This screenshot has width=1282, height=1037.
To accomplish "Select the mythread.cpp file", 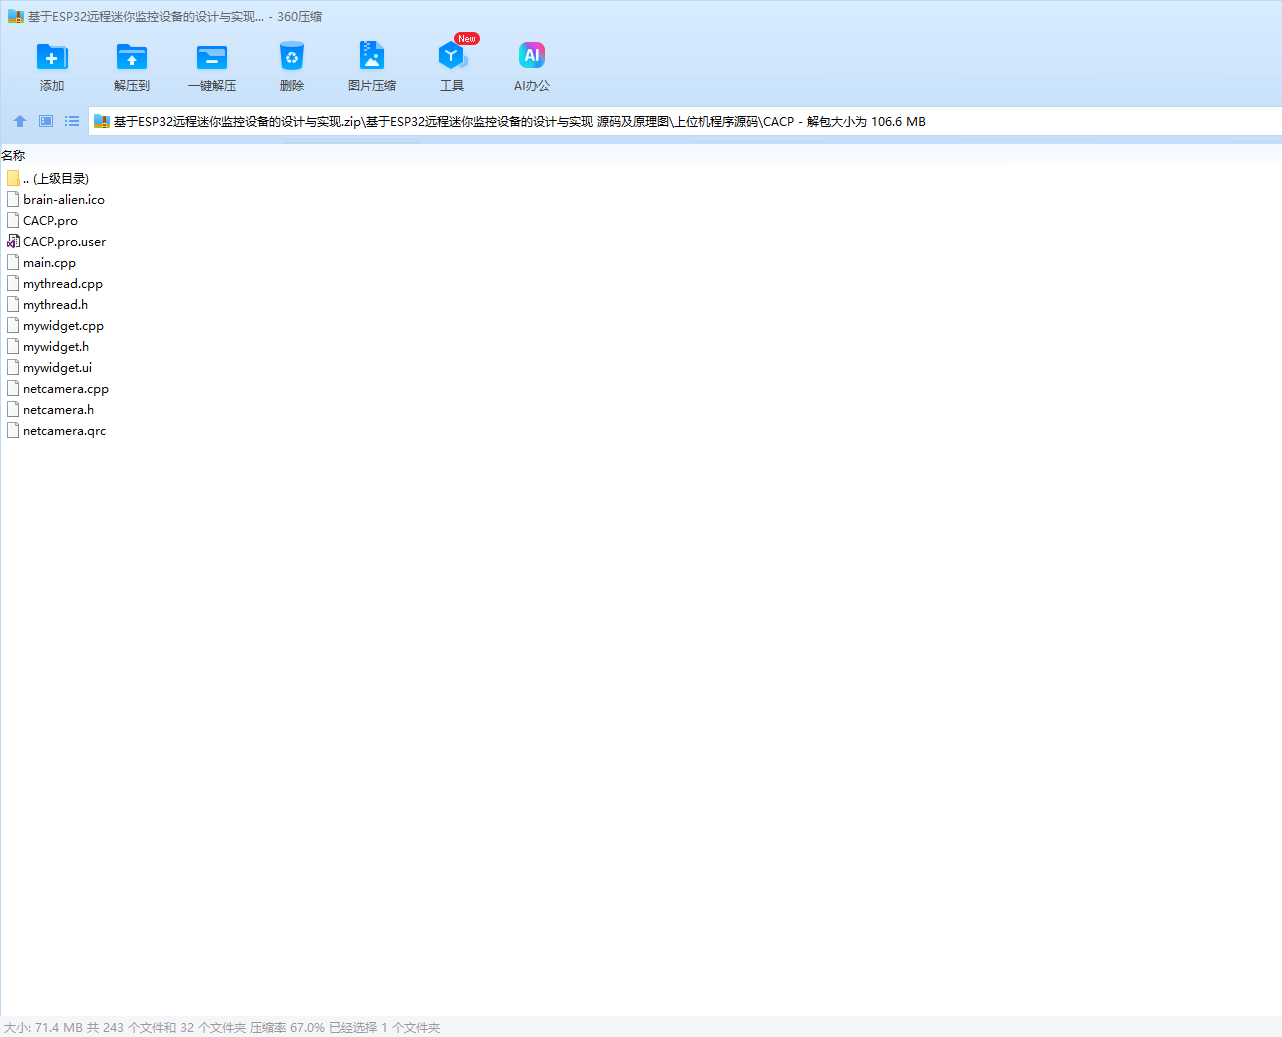I will pyautogui.click(x=63, y=284).
